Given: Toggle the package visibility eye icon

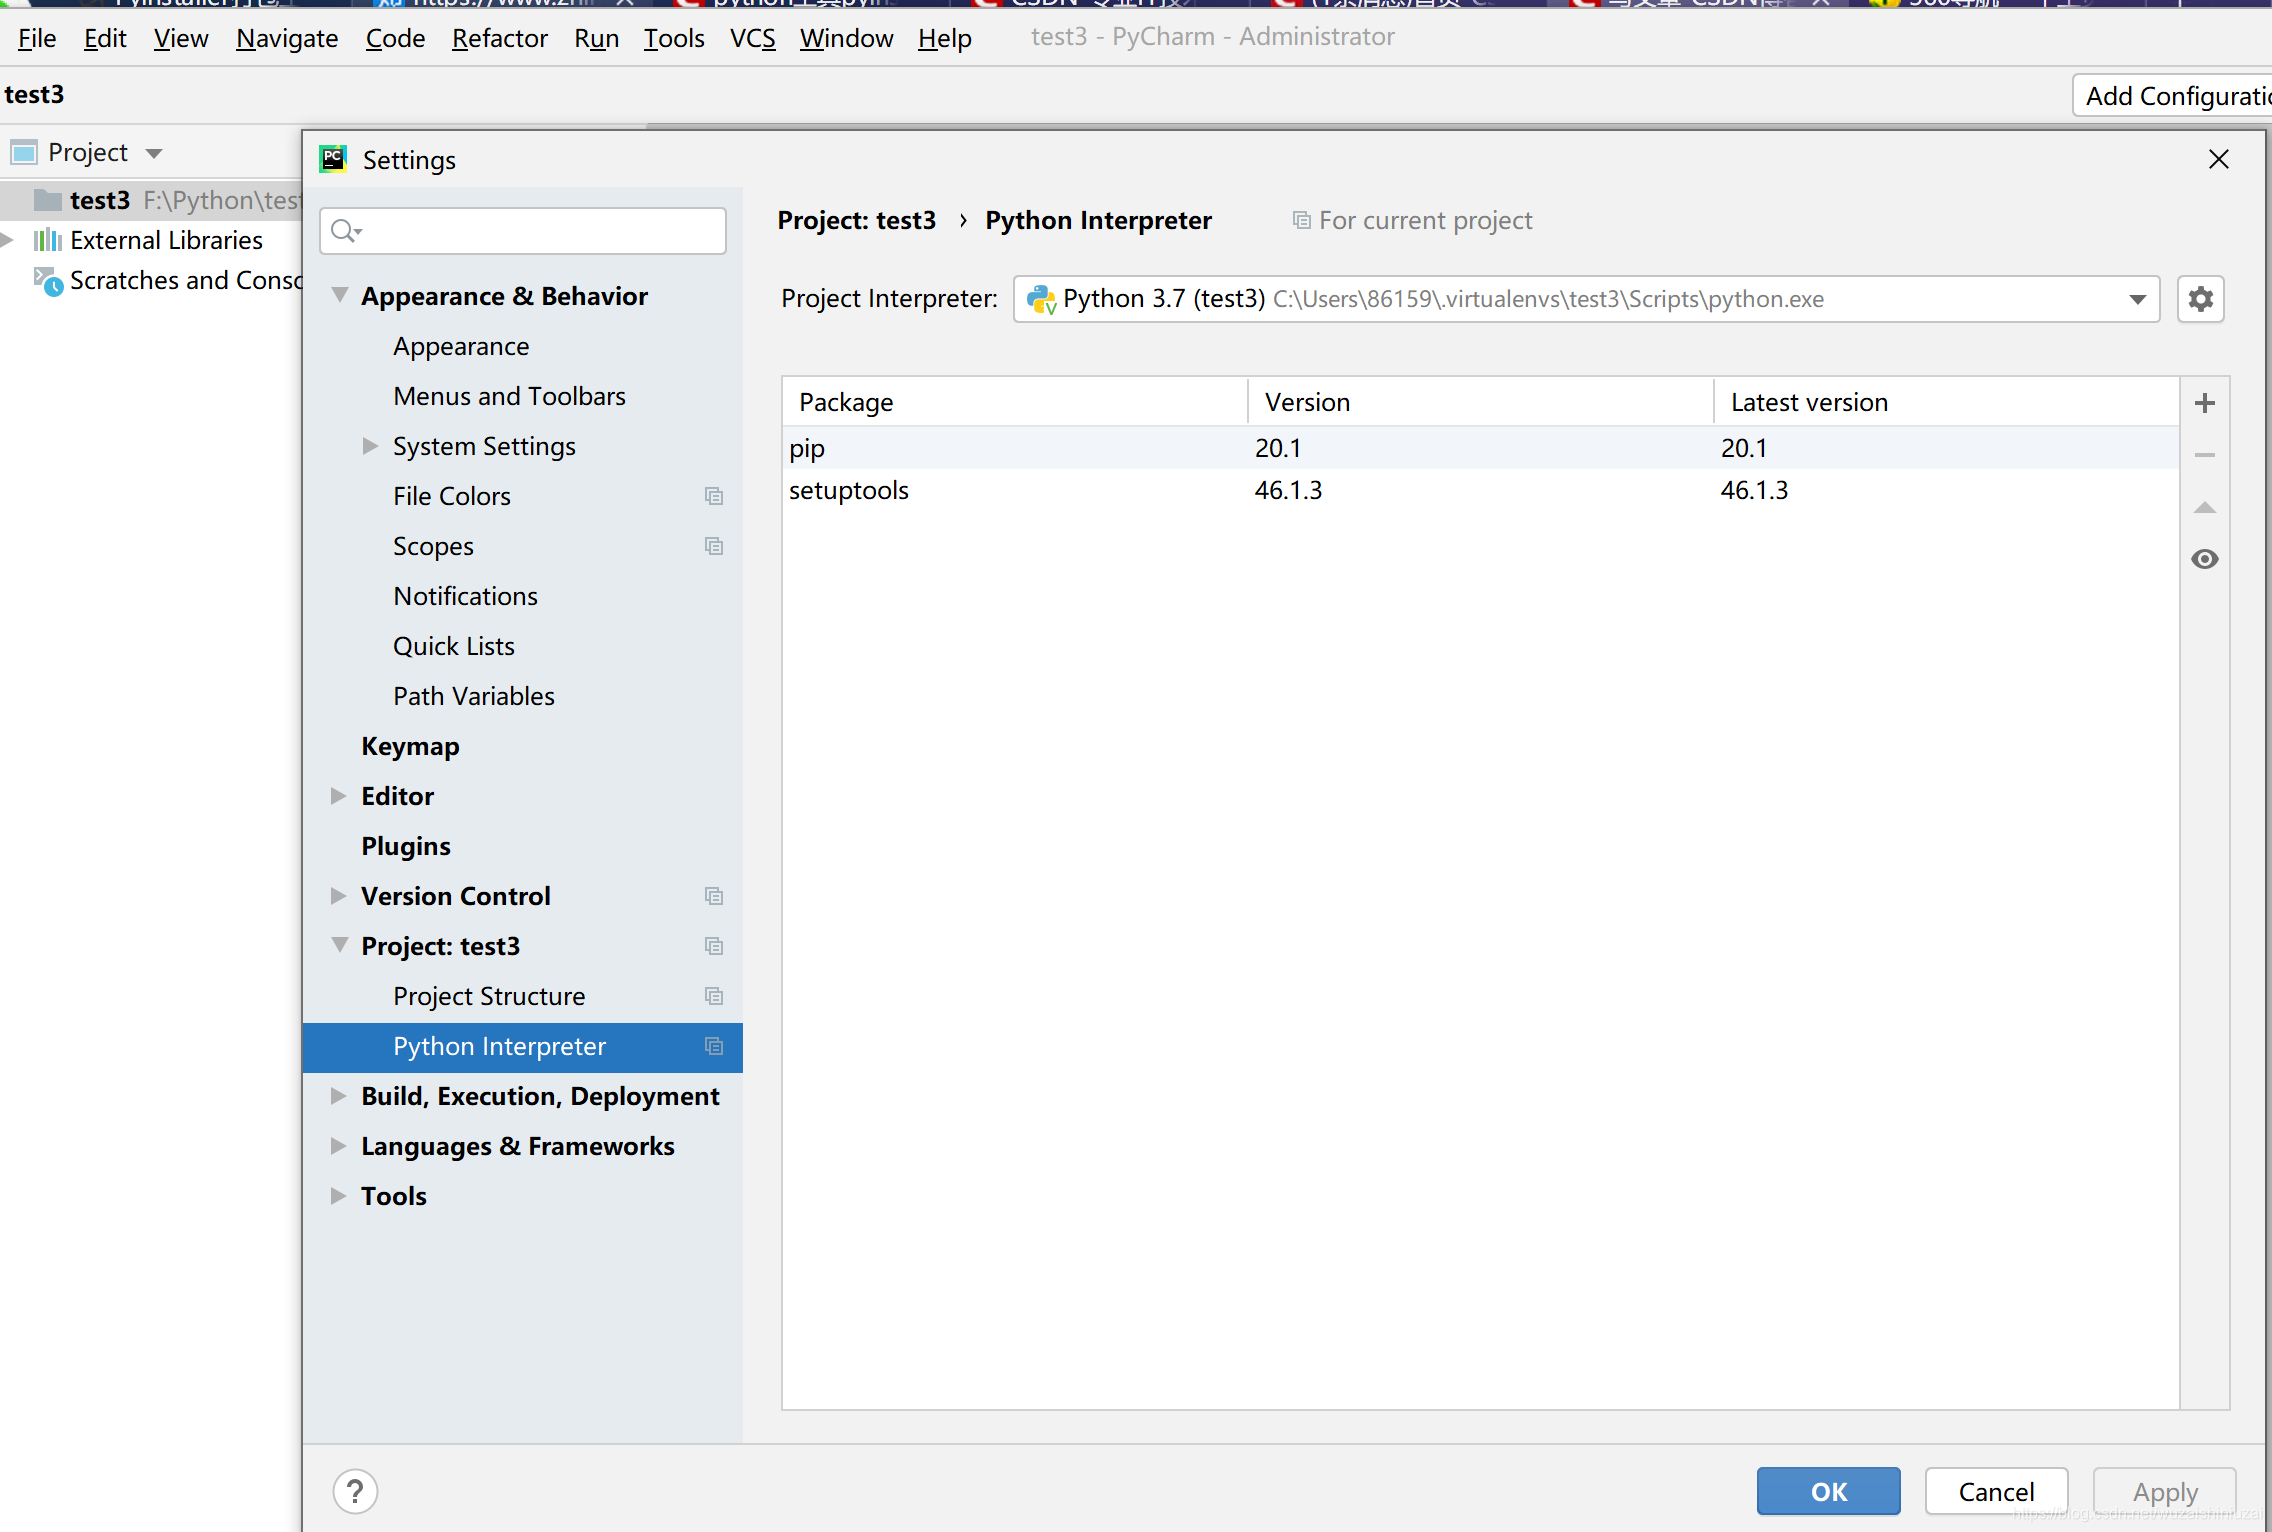Looking at the screenshot, I should coord(2205,559).
